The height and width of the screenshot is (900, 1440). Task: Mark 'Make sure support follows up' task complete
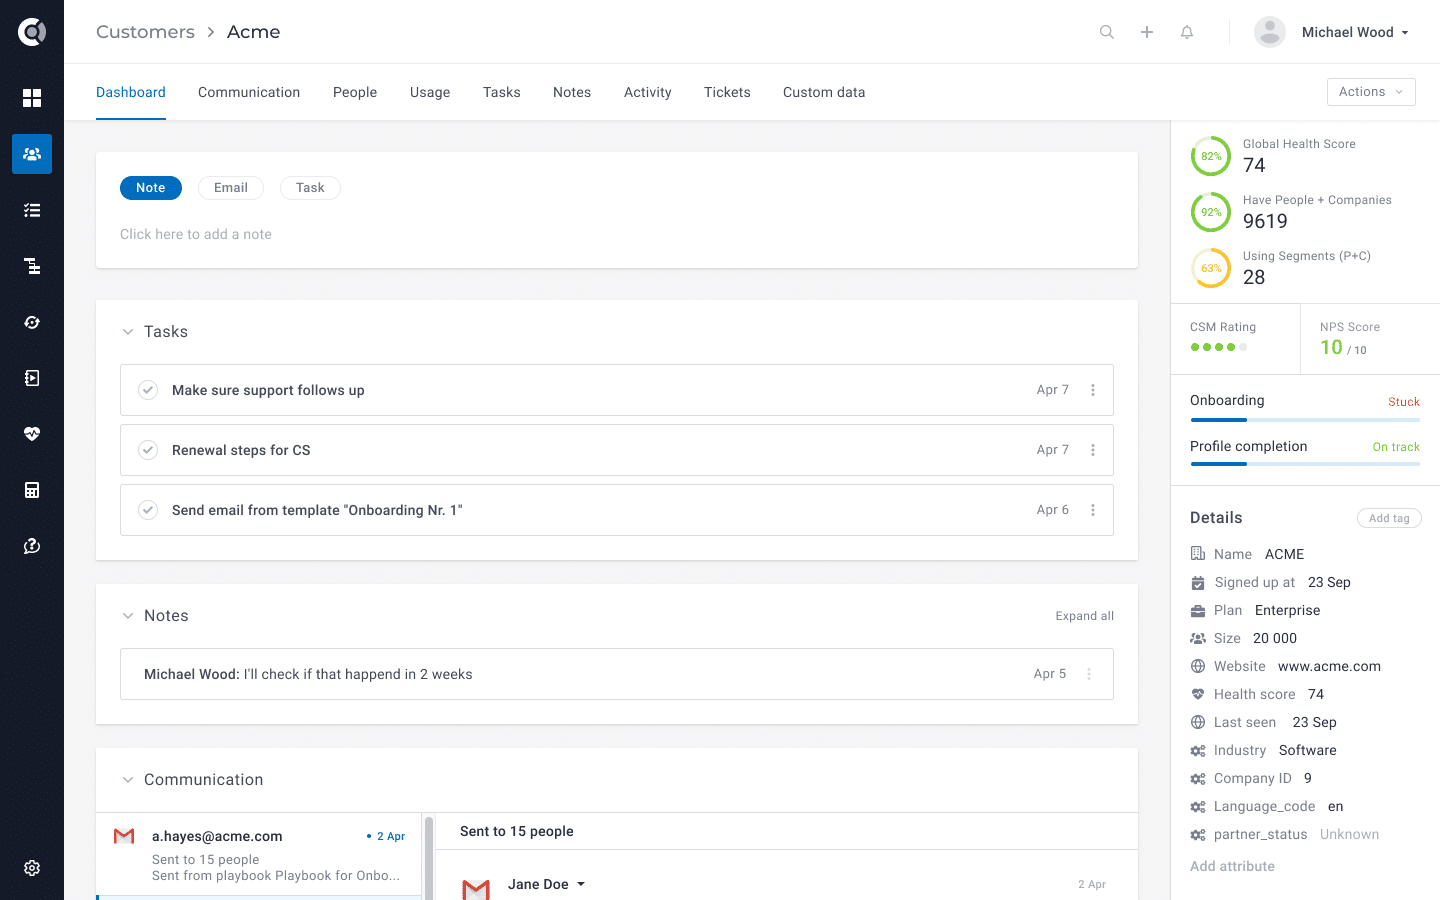coord(148,390)
